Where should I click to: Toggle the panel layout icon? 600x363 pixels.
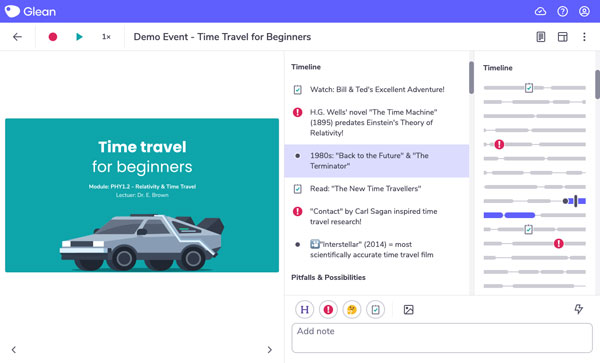coord(562,37)
